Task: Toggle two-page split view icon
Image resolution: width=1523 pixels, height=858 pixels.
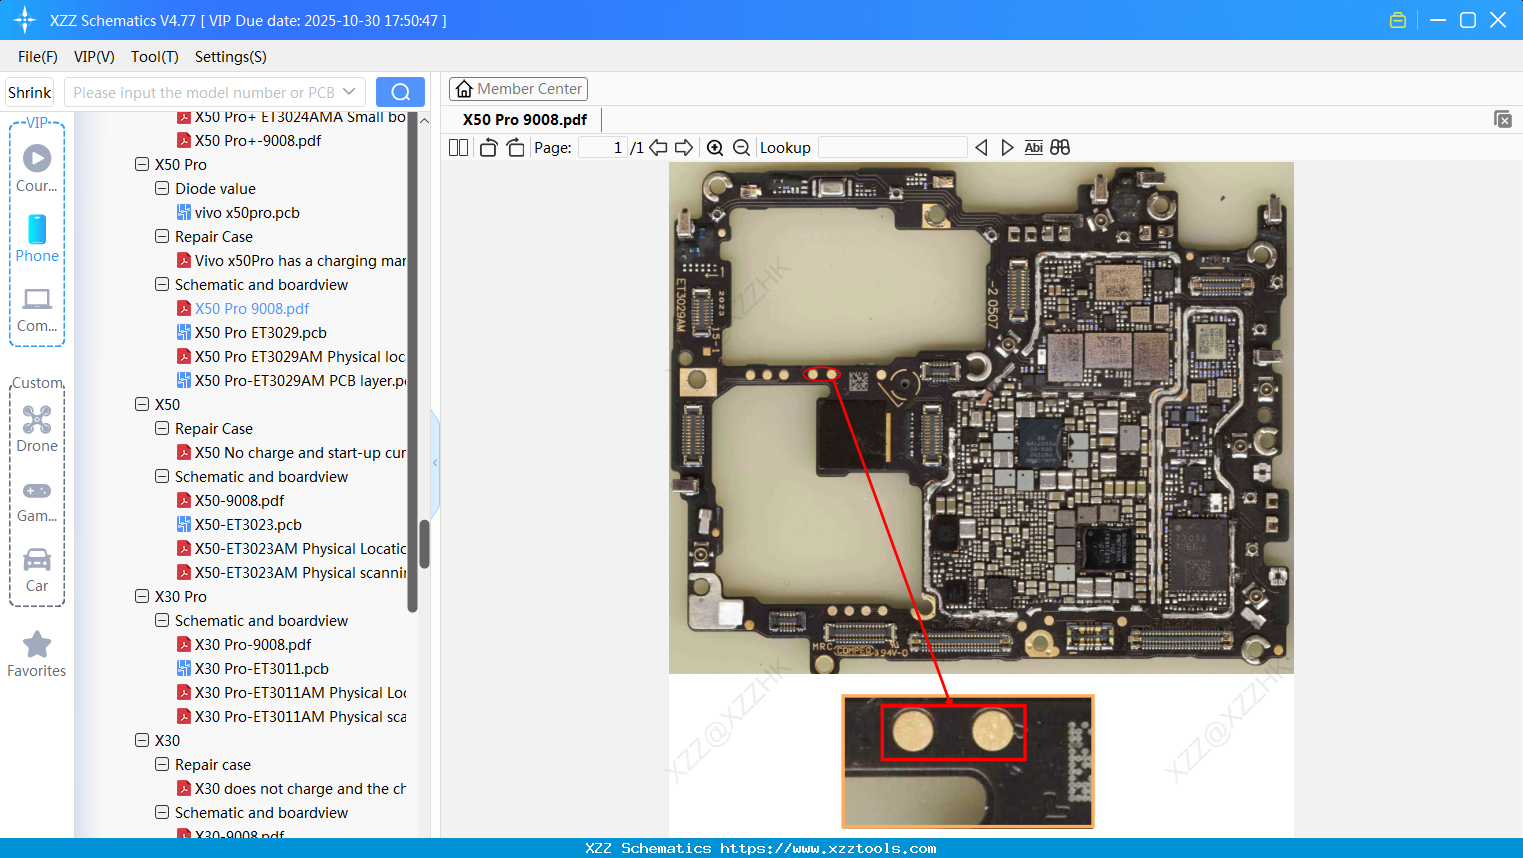Action: tap(458, 147)
